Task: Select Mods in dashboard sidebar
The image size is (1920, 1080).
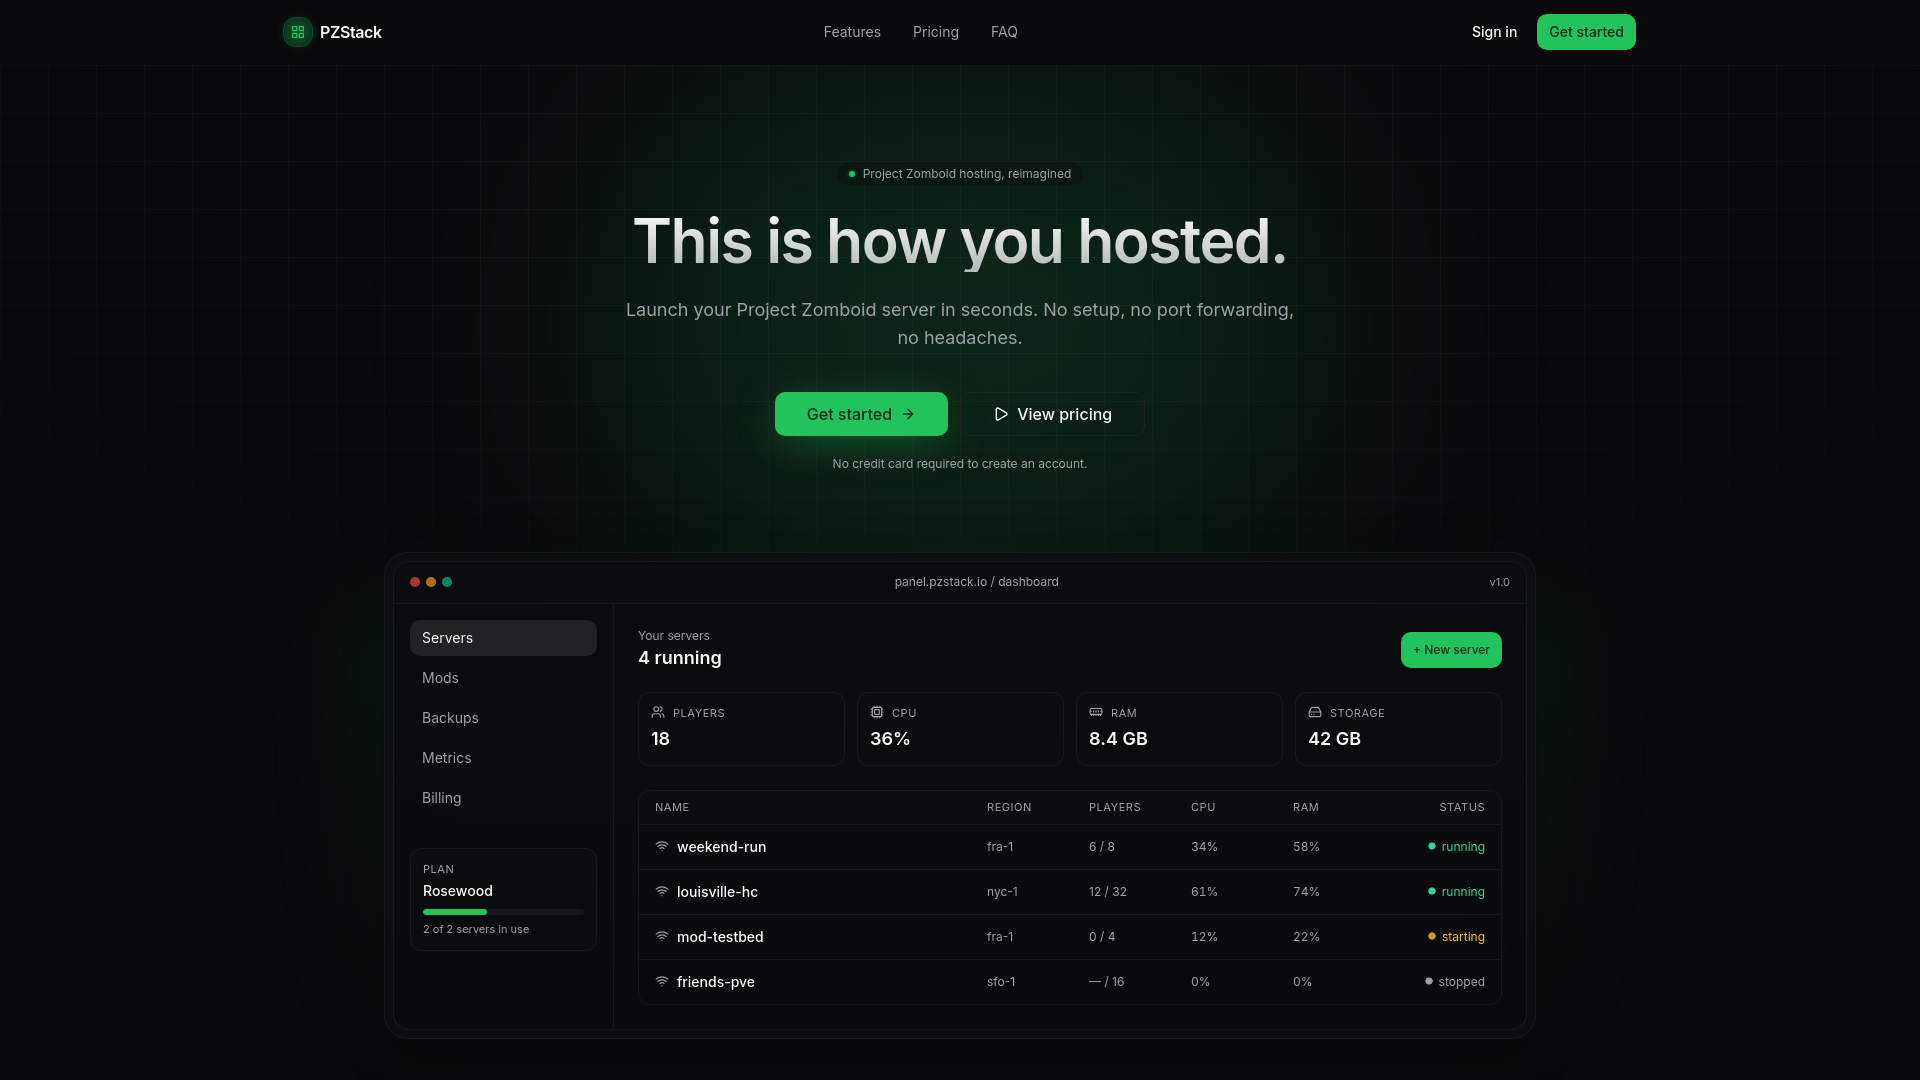Action: tap(503, 678)
